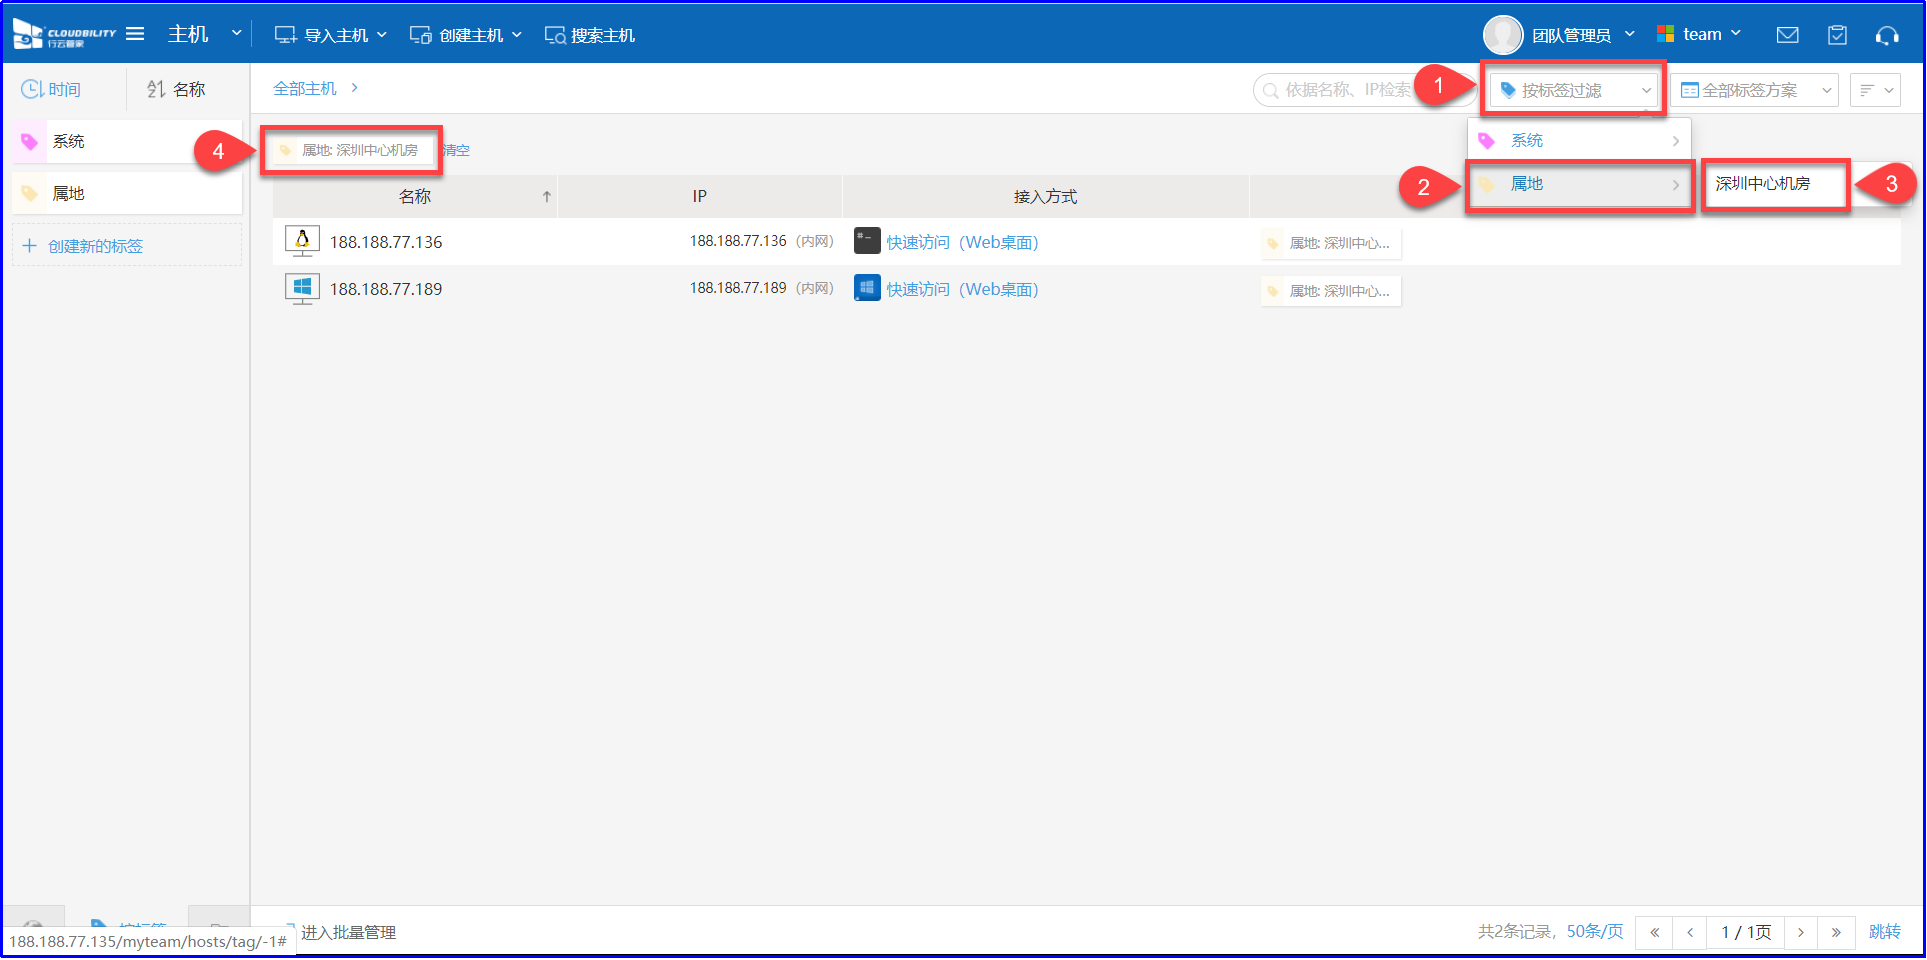Click the team administrator avatar
1927x960 pixels.
click(1502, 35)
